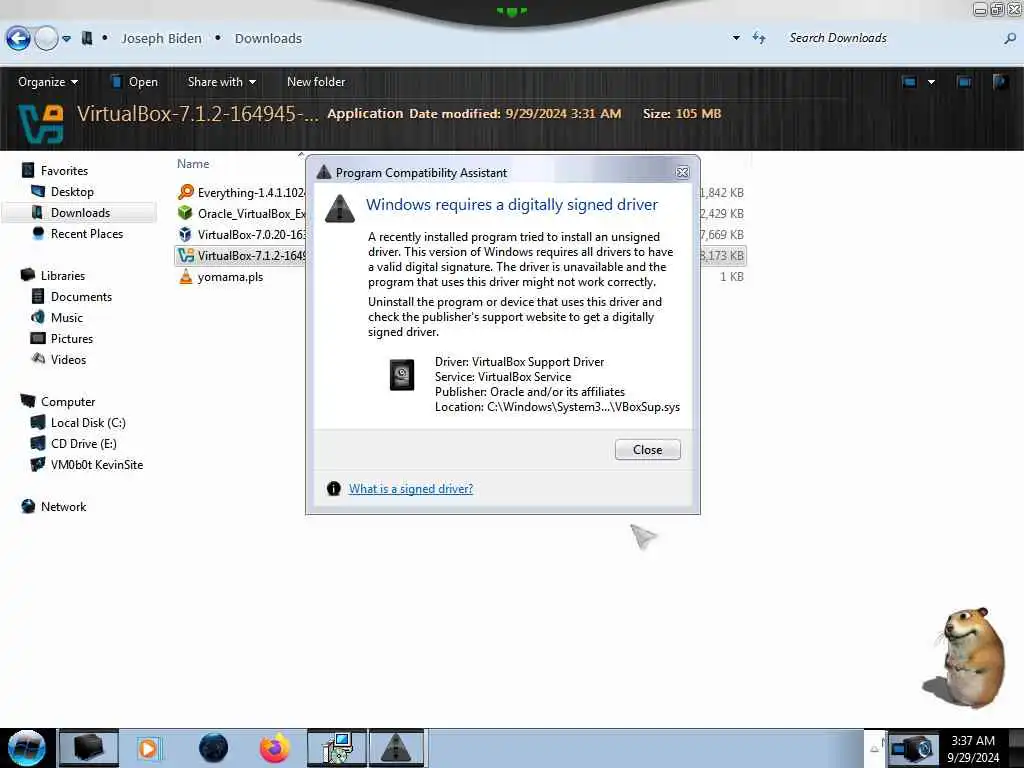Select the VirtualBox-7.1.2 installer file
This screenshot has width=1024, height=768.
point(240,255)
